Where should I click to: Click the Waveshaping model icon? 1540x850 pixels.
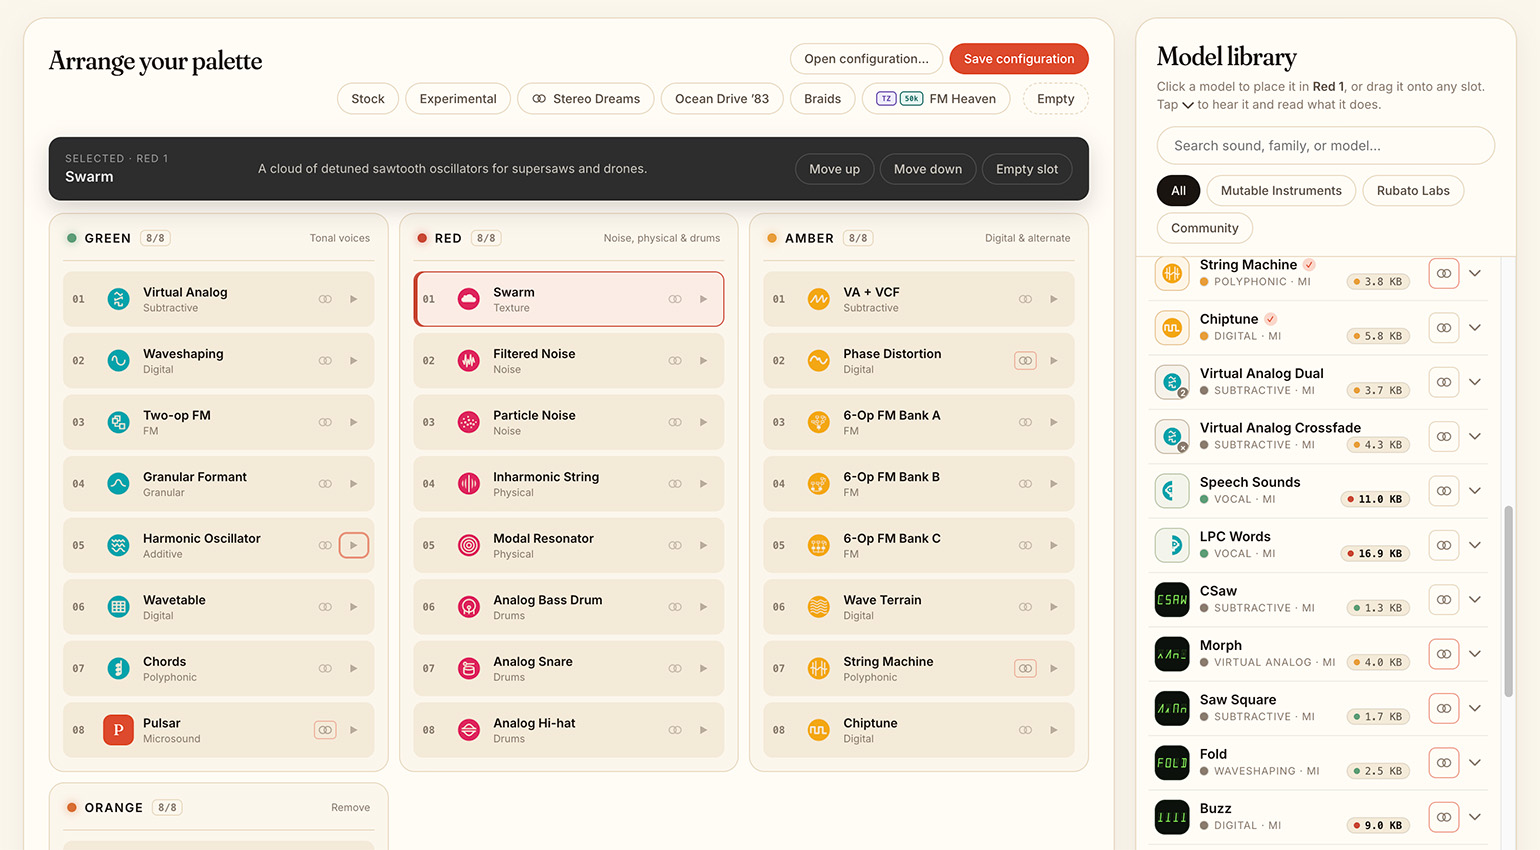pos(118,361)
